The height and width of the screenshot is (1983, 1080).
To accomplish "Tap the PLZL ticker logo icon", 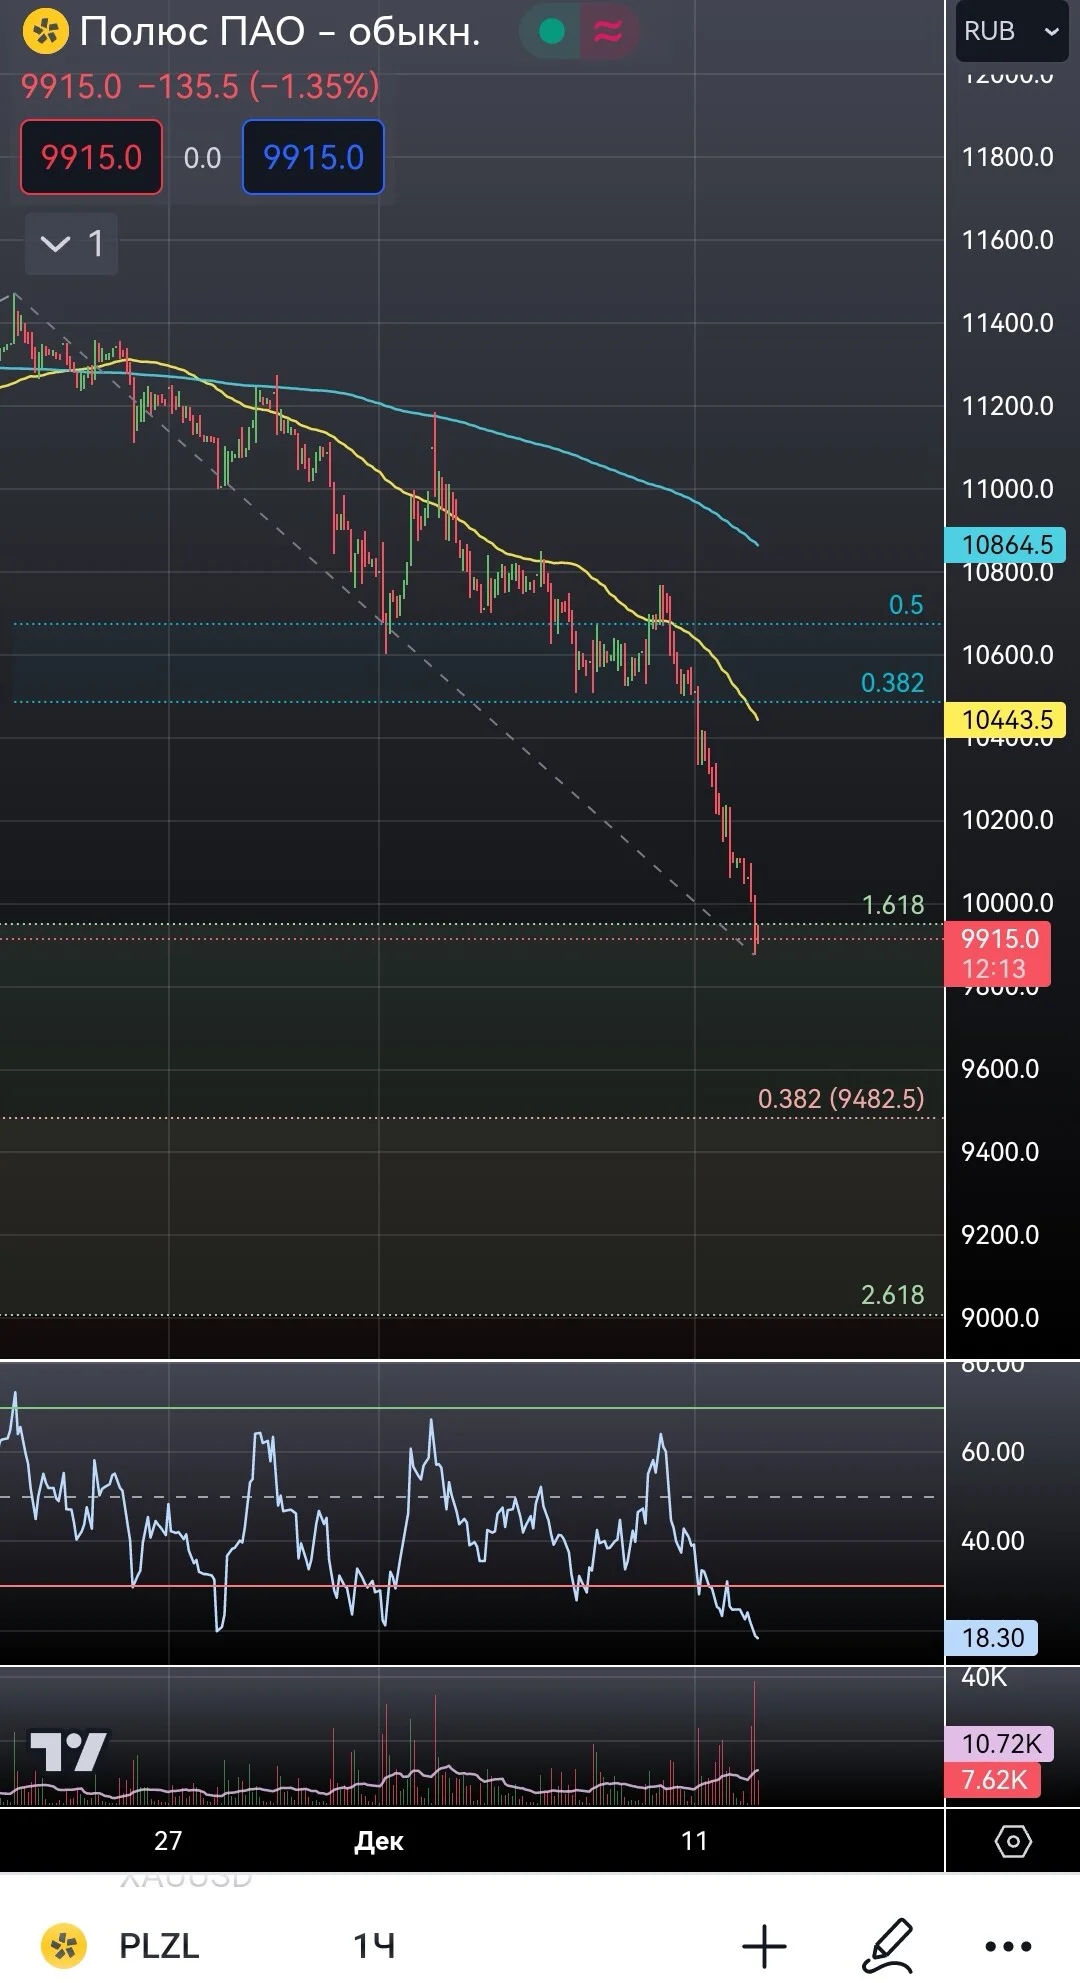I will [x=63, y=1945].
